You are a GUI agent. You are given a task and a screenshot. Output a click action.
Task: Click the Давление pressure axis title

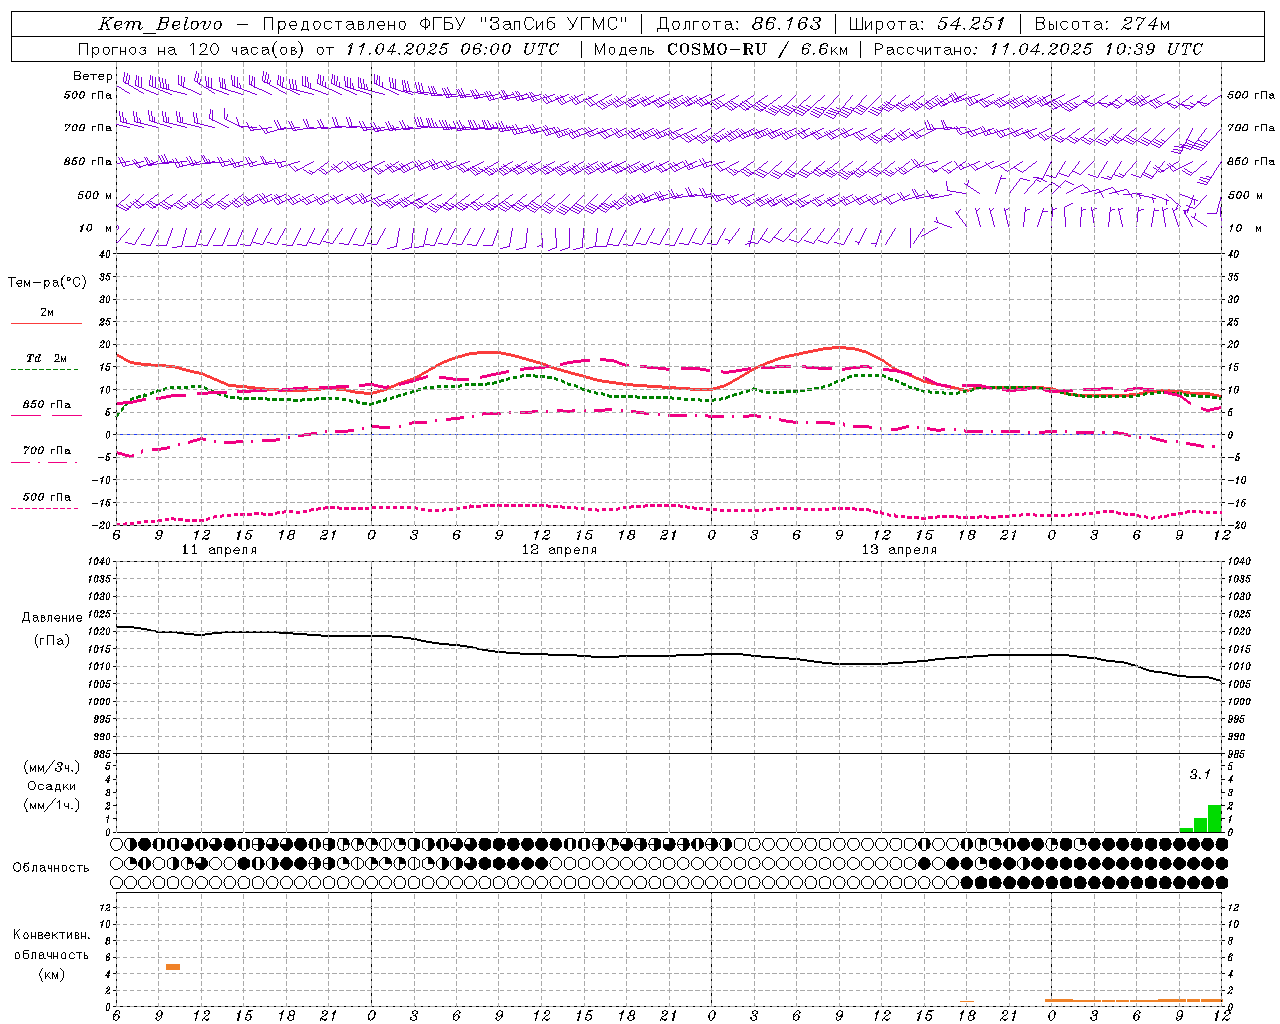tap(52, 618)
